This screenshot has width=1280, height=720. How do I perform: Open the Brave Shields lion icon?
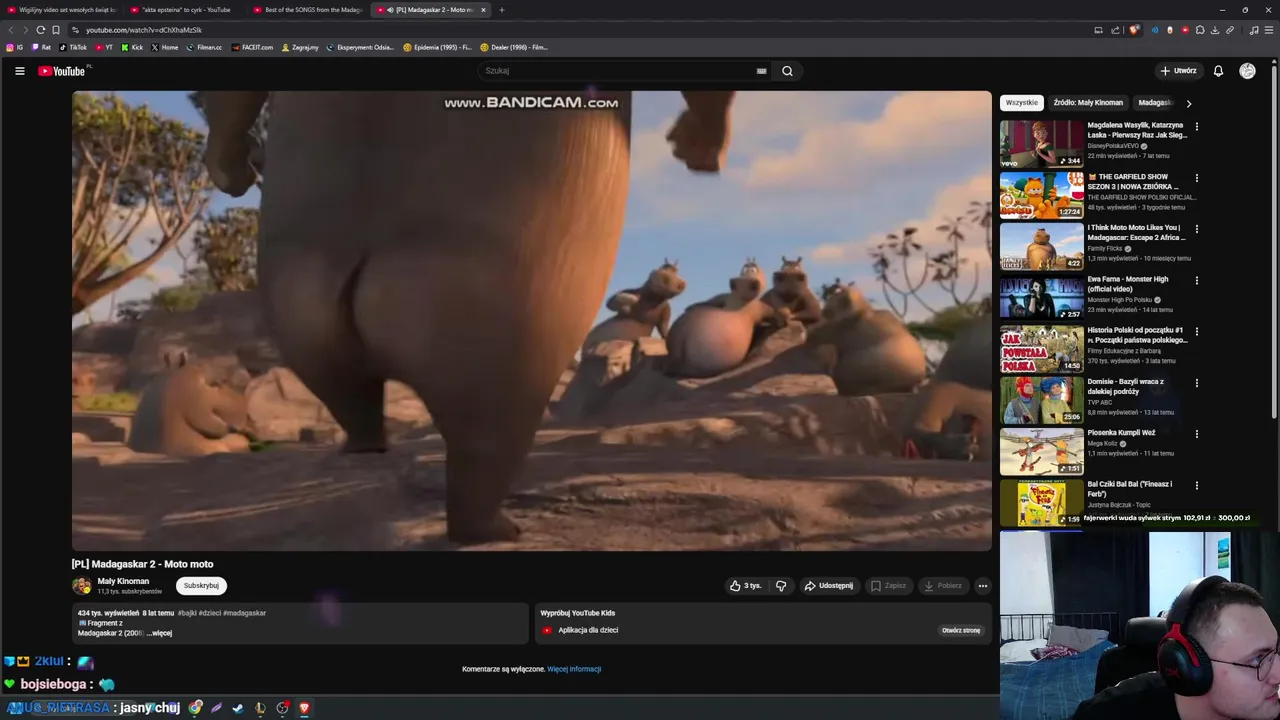[1134, 30]
